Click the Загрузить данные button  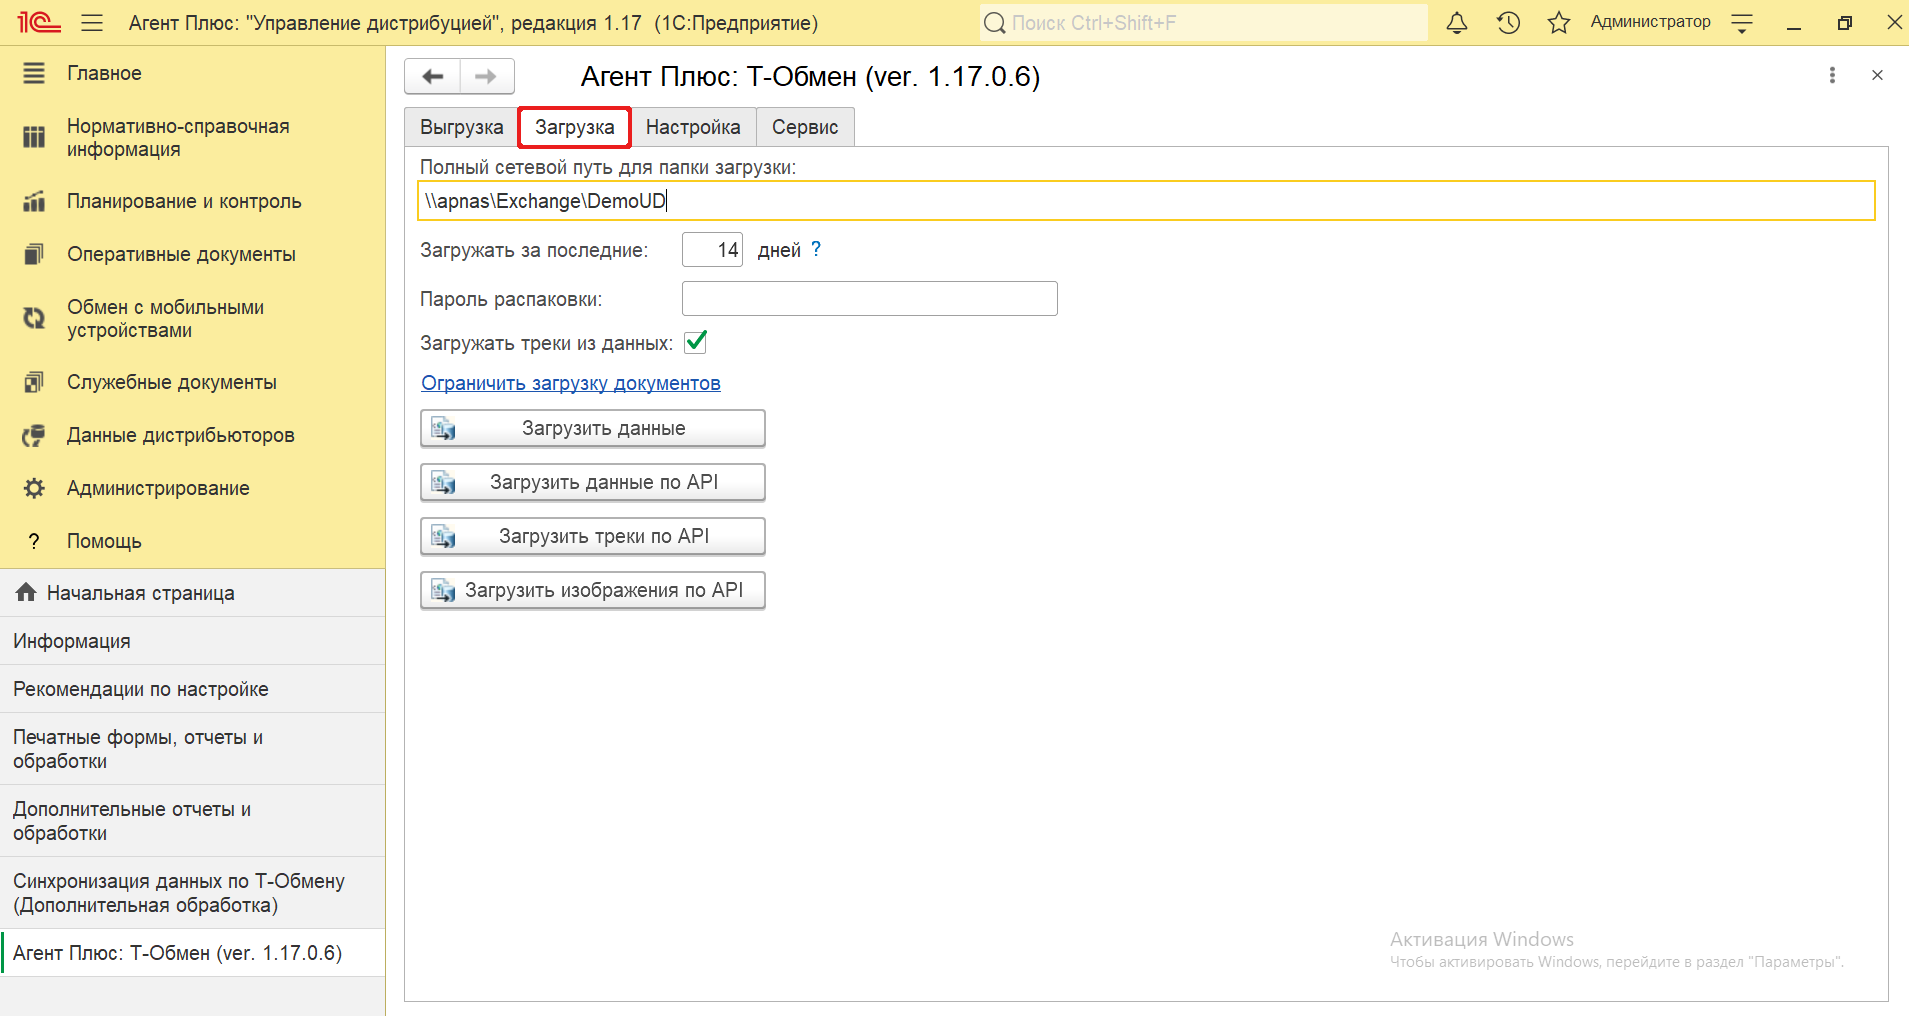593,428
